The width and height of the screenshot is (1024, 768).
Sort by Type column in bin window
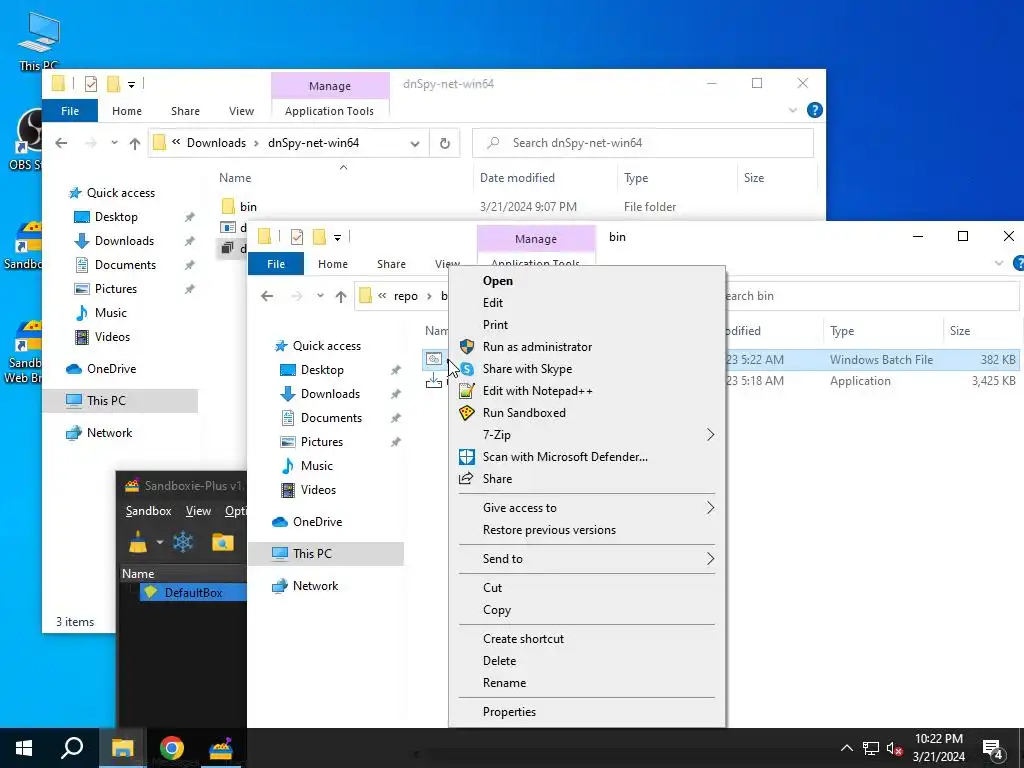(842, 331)
